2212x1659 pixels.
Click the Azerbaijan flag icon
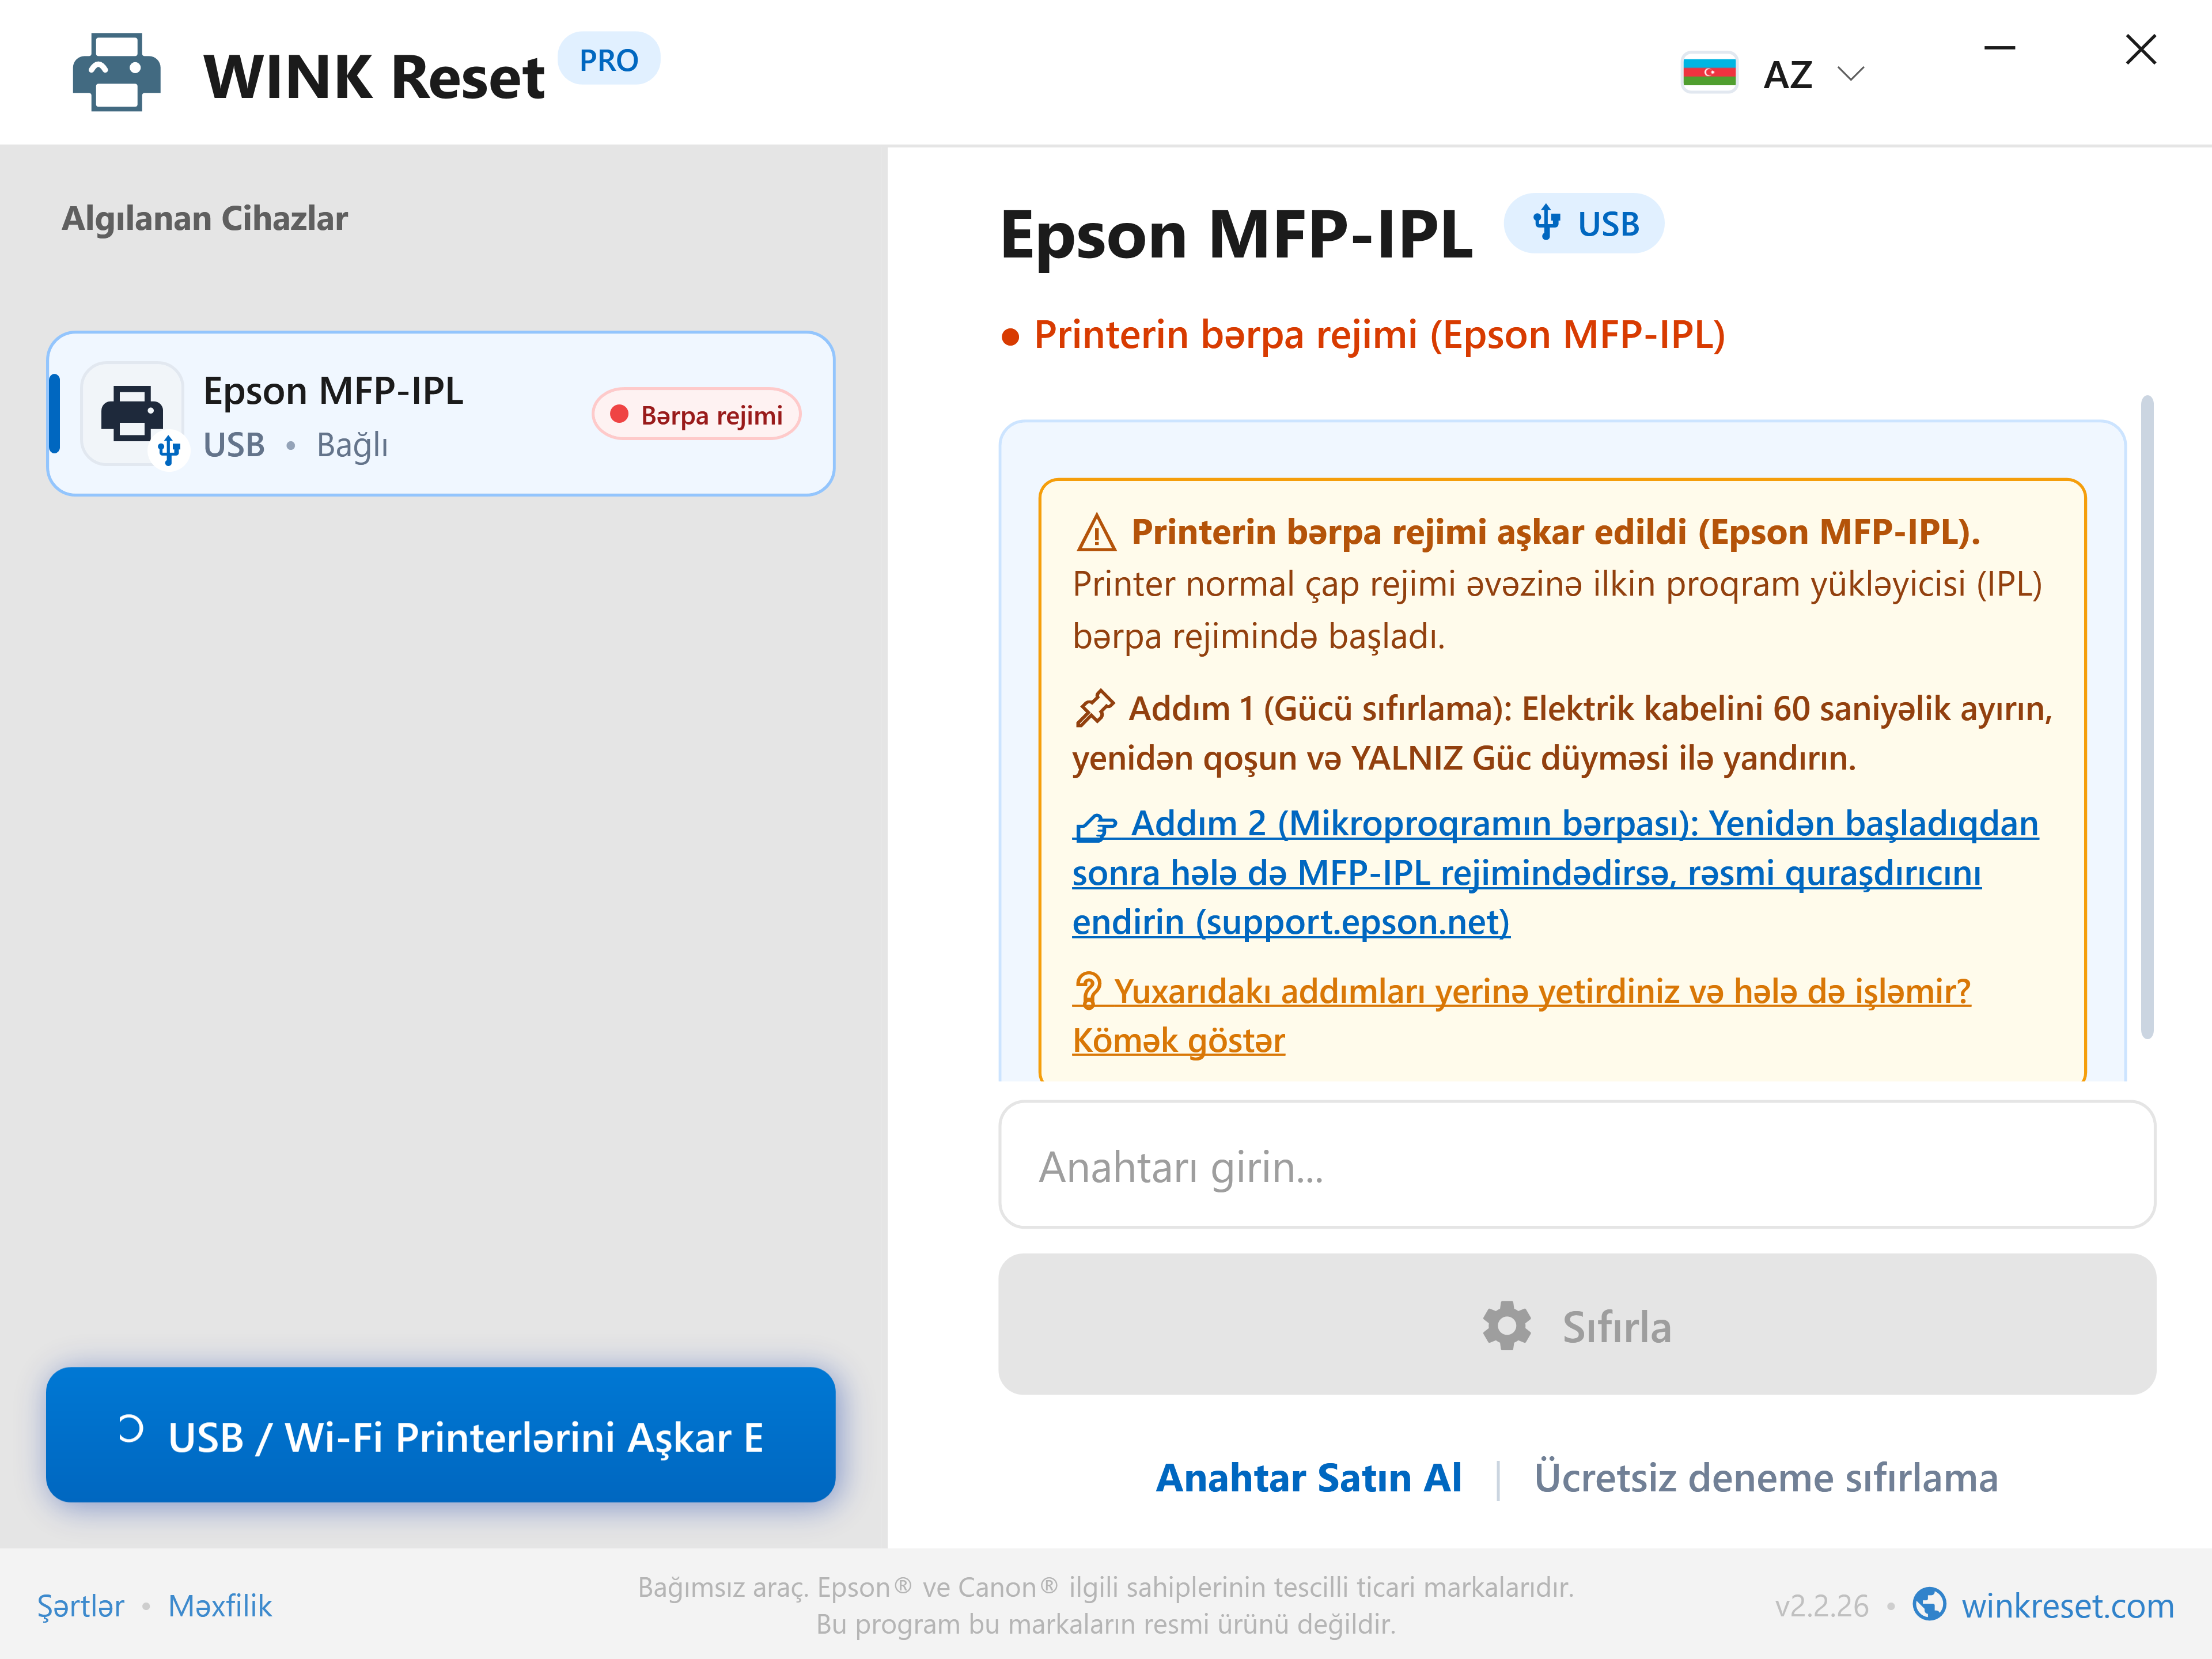(x=1709, y=73)
